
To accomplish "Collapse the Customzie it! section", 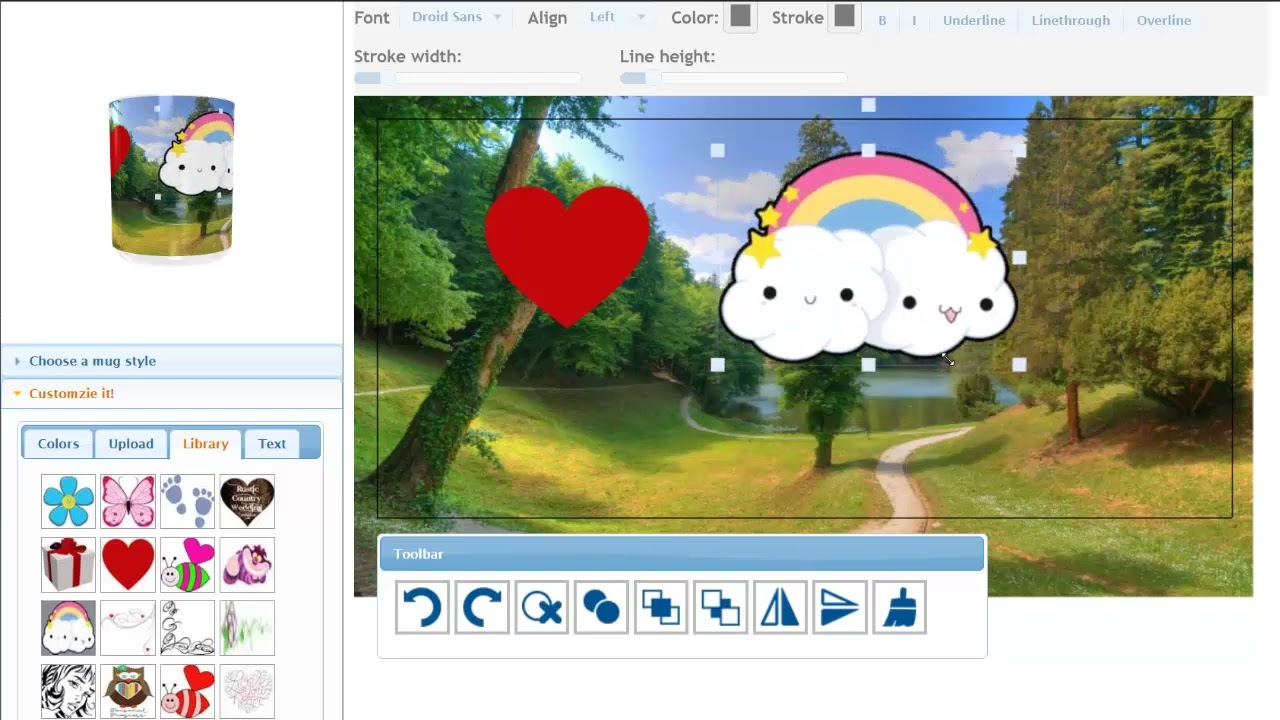I will 172,393.
